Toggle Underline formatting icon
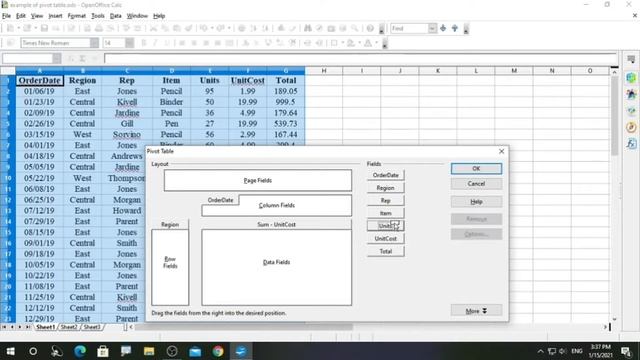The height and width of the screenshot is (360, 640). (x=167, y=43)
